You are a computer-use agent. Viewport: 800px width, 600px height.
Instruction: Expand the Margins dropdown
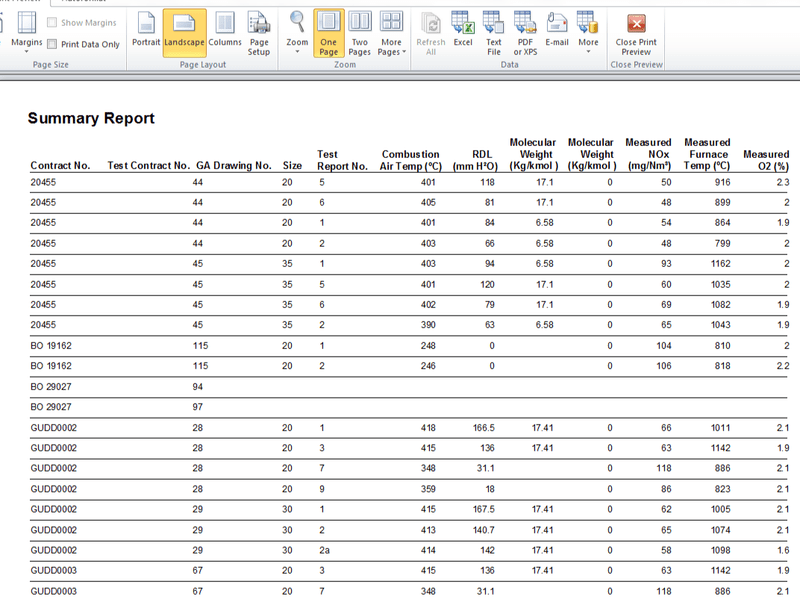coord(27,32)
